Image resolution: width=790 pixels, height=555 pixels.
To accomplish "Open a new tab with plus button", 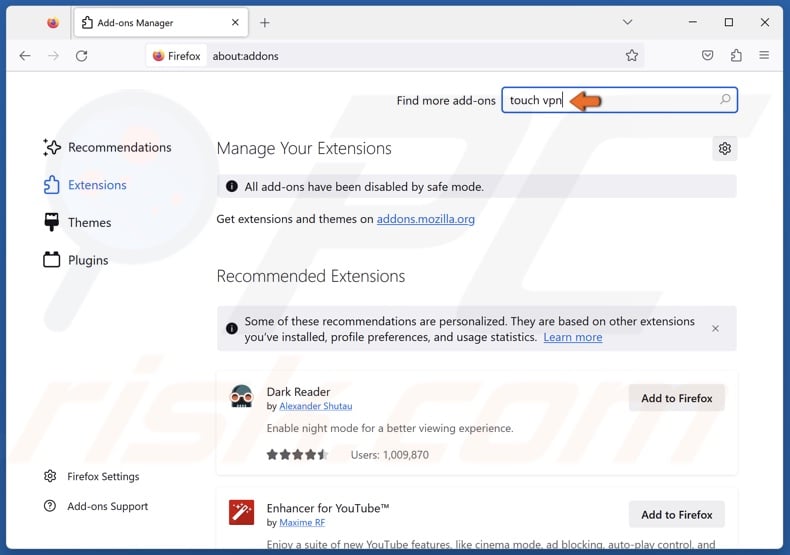I will pos(265,22).
